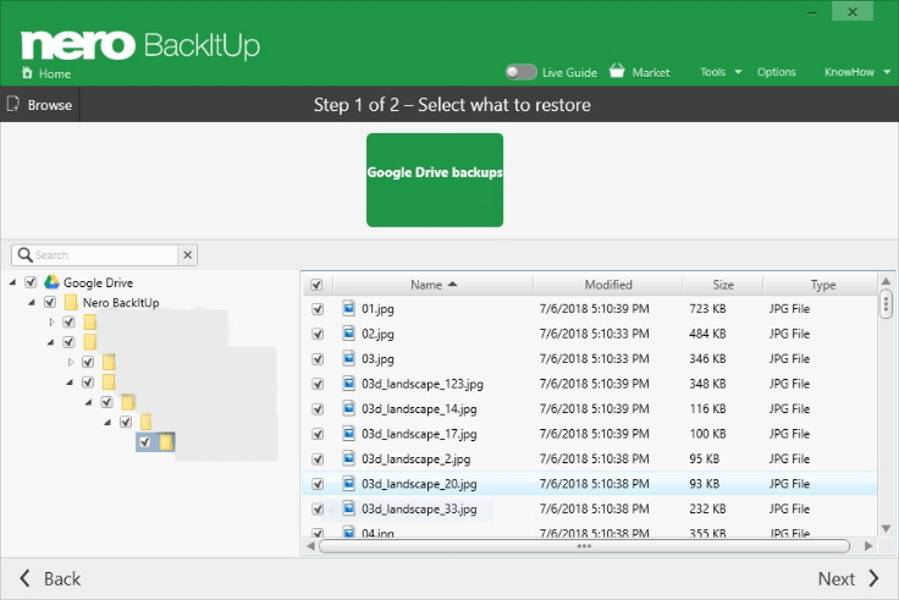The image size is (899, 600).
Task: Uncheck the 03d_landscape_123.jpg checkbox
Action: click(x=318, y=384)
